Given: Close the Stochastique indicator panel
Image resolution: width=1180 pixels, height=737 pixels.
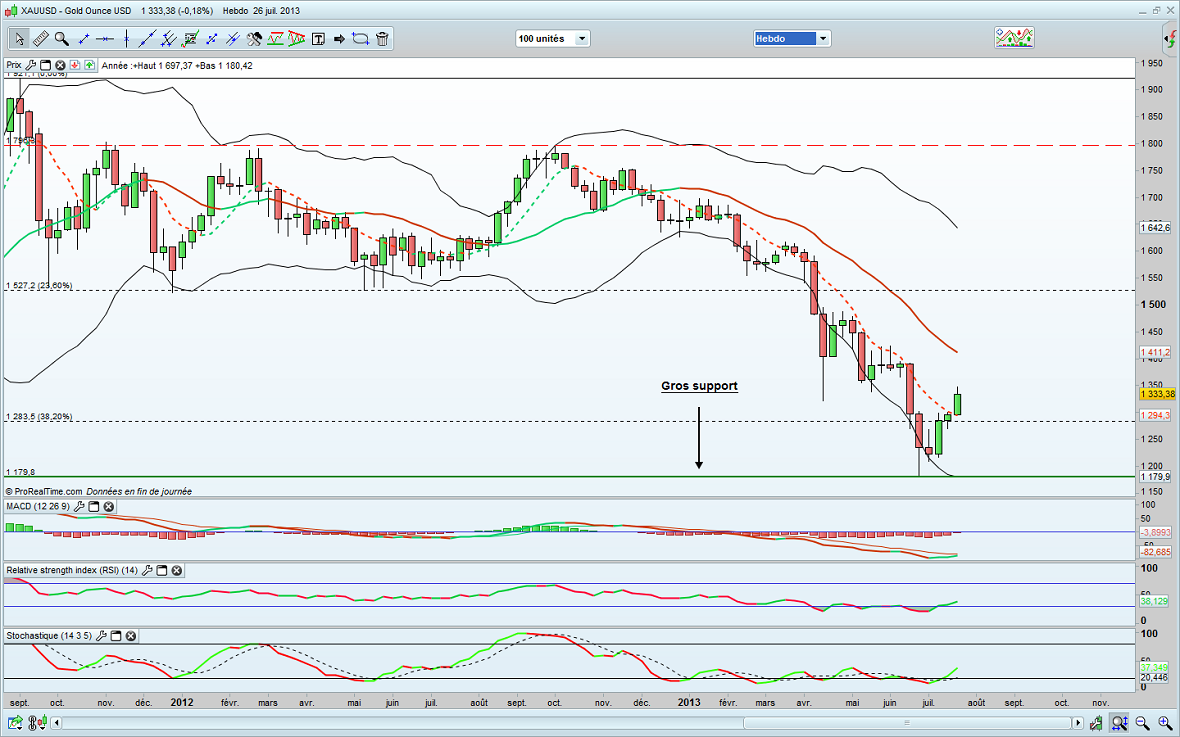Looking at the screenshot, I should 130,636.
